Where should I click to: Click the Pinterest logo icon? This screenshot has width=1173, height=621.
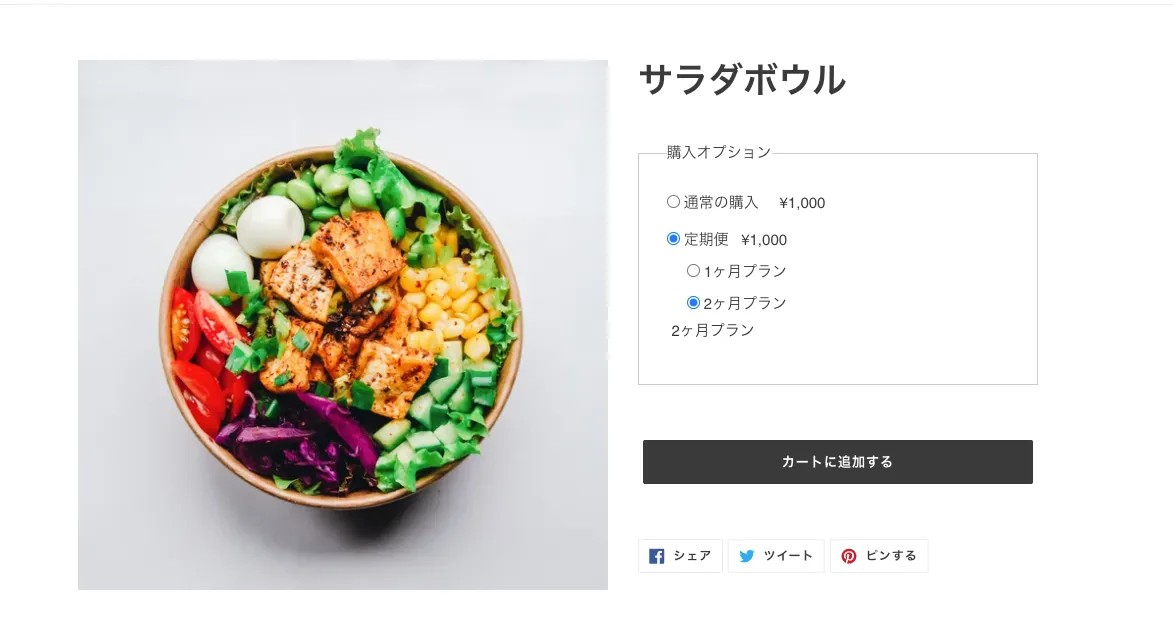849,557
